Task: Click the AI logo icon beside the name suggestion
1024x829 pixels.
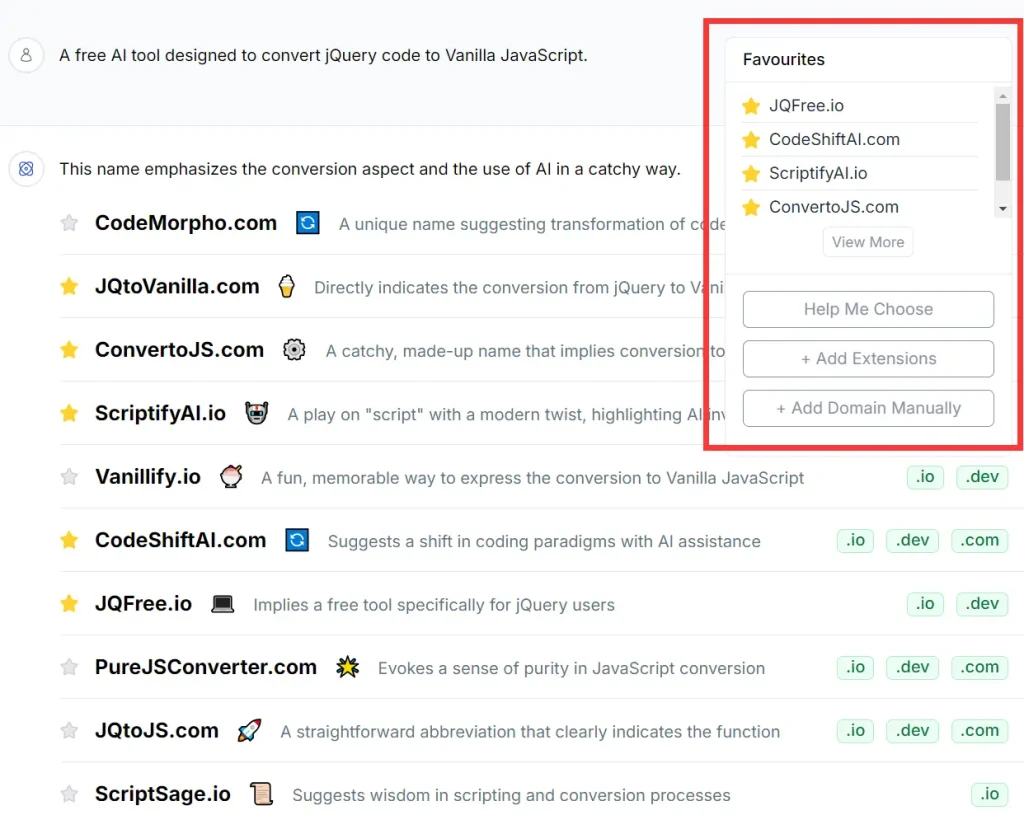Action: point(26,169)
